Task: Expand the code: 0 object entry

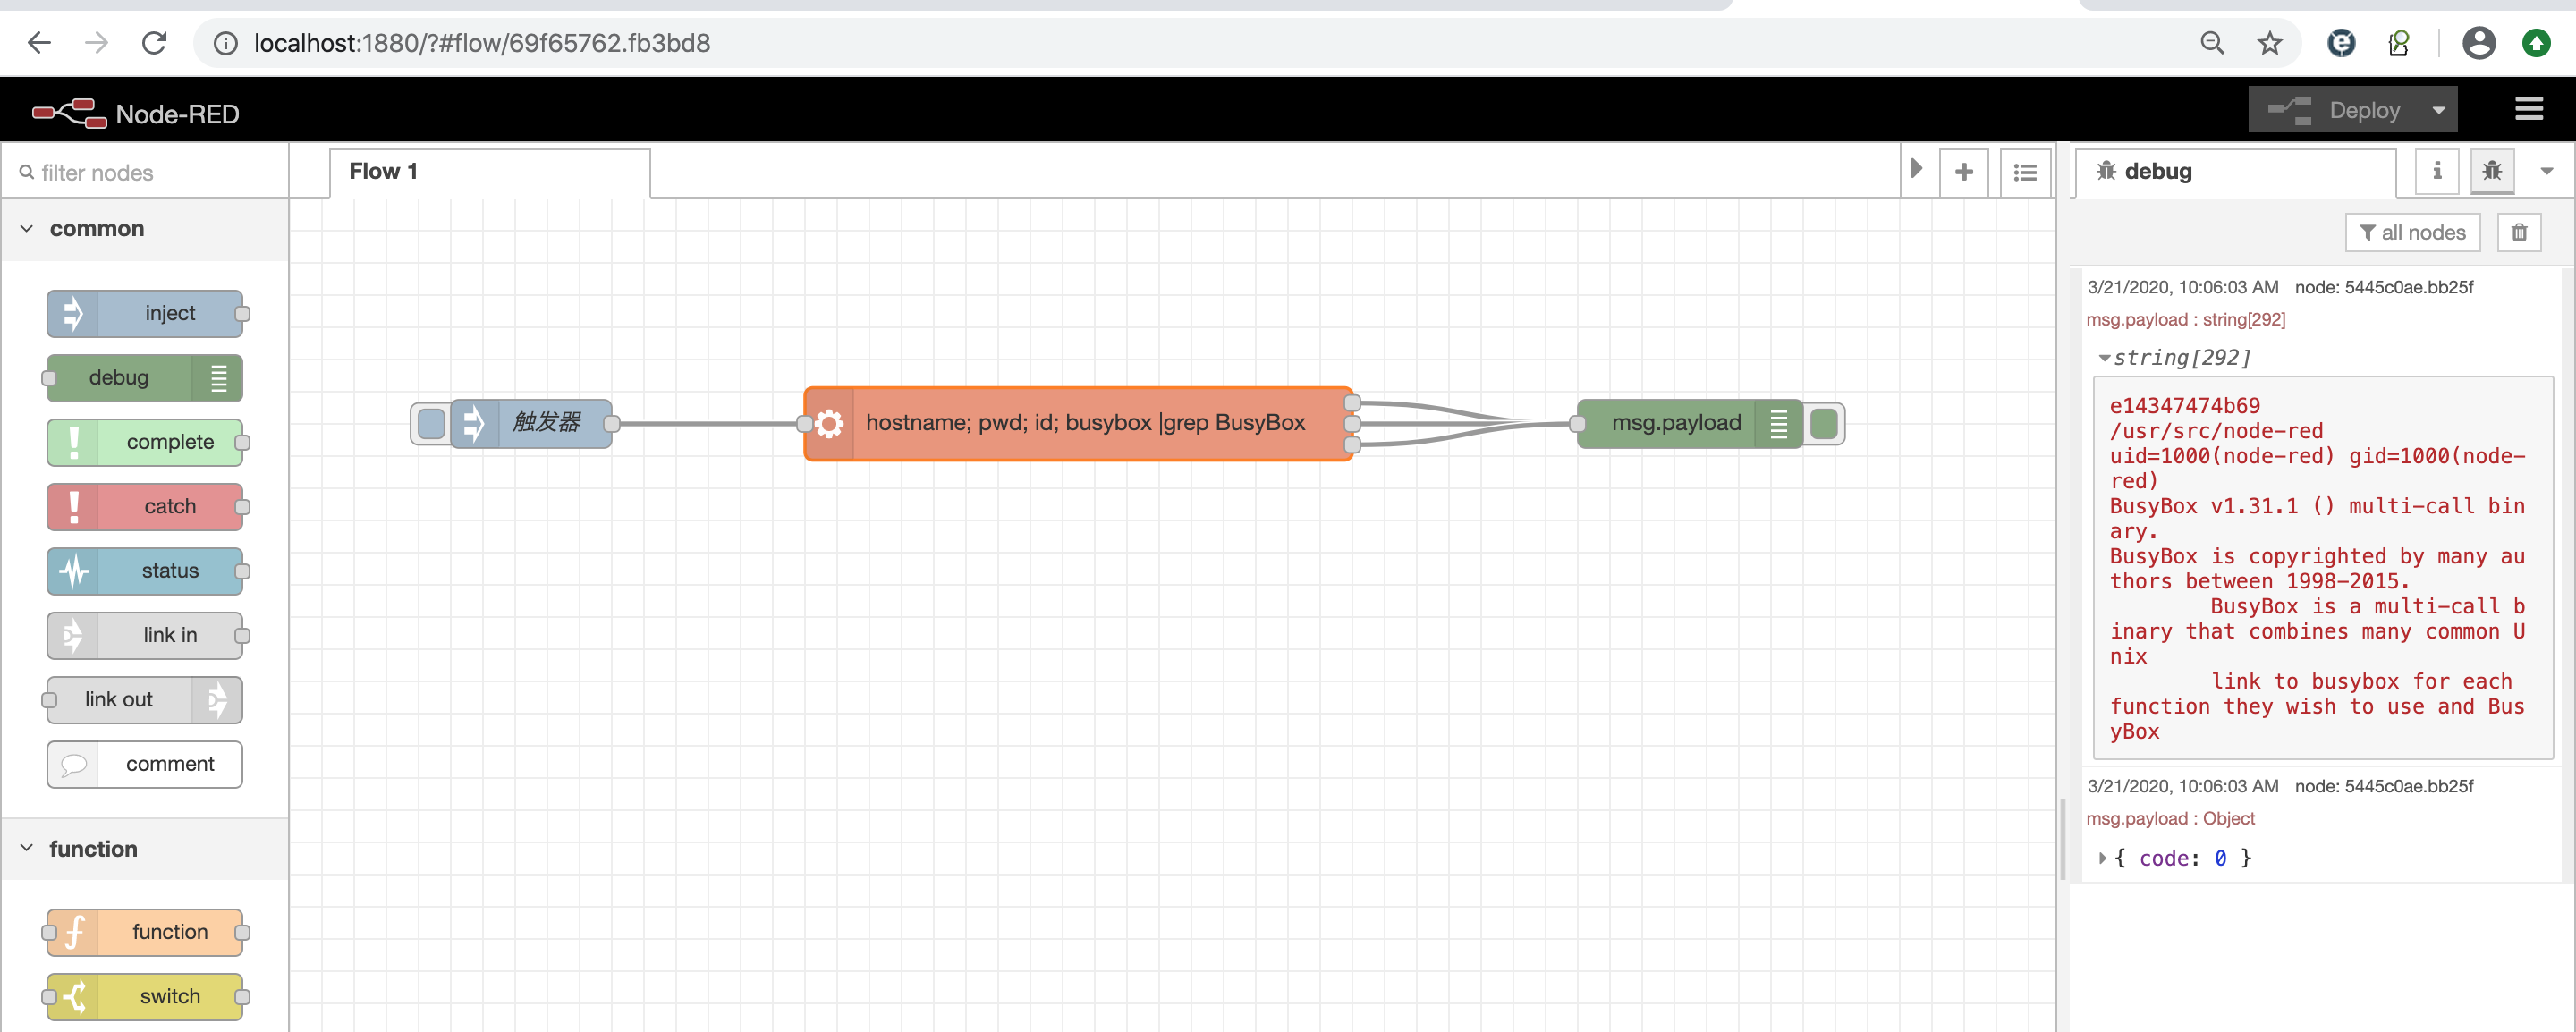Action: click(x=2102, y=858)
